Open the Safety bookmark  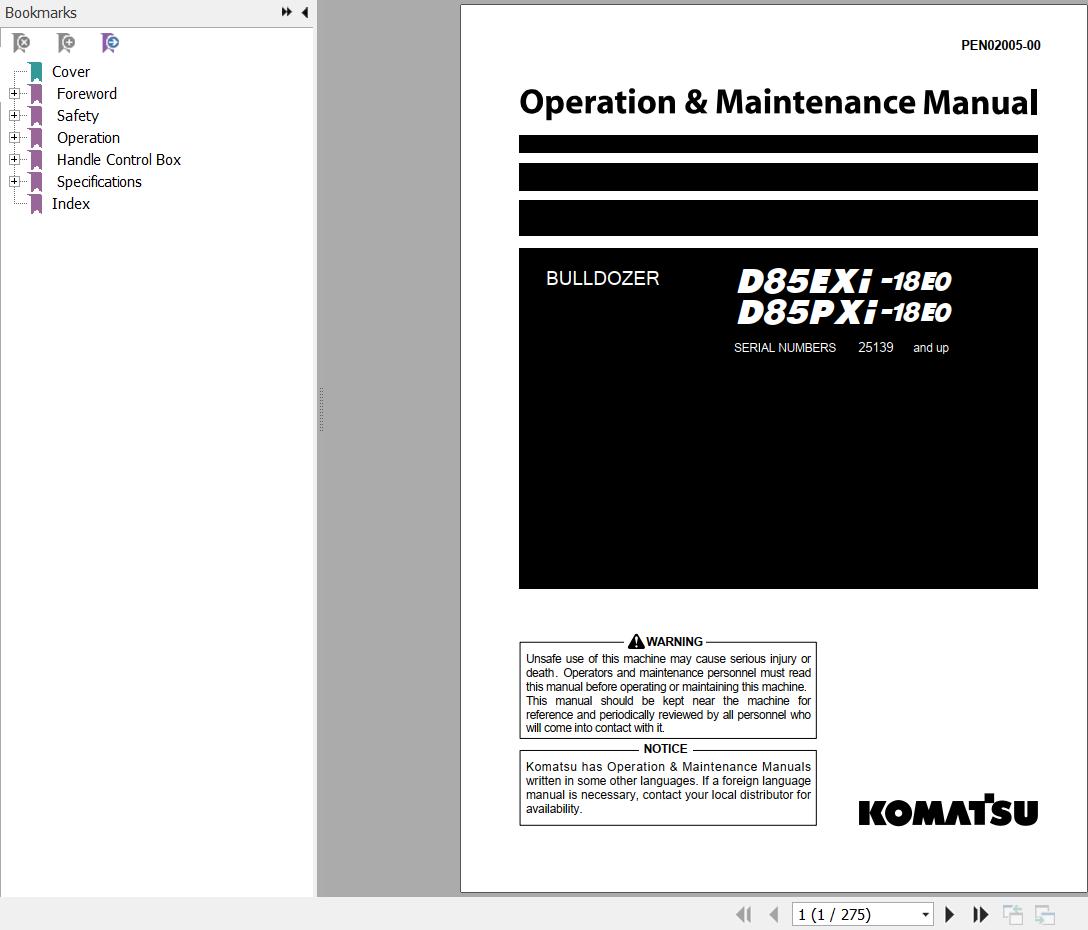pyautogui.click(x=78, y=116)
